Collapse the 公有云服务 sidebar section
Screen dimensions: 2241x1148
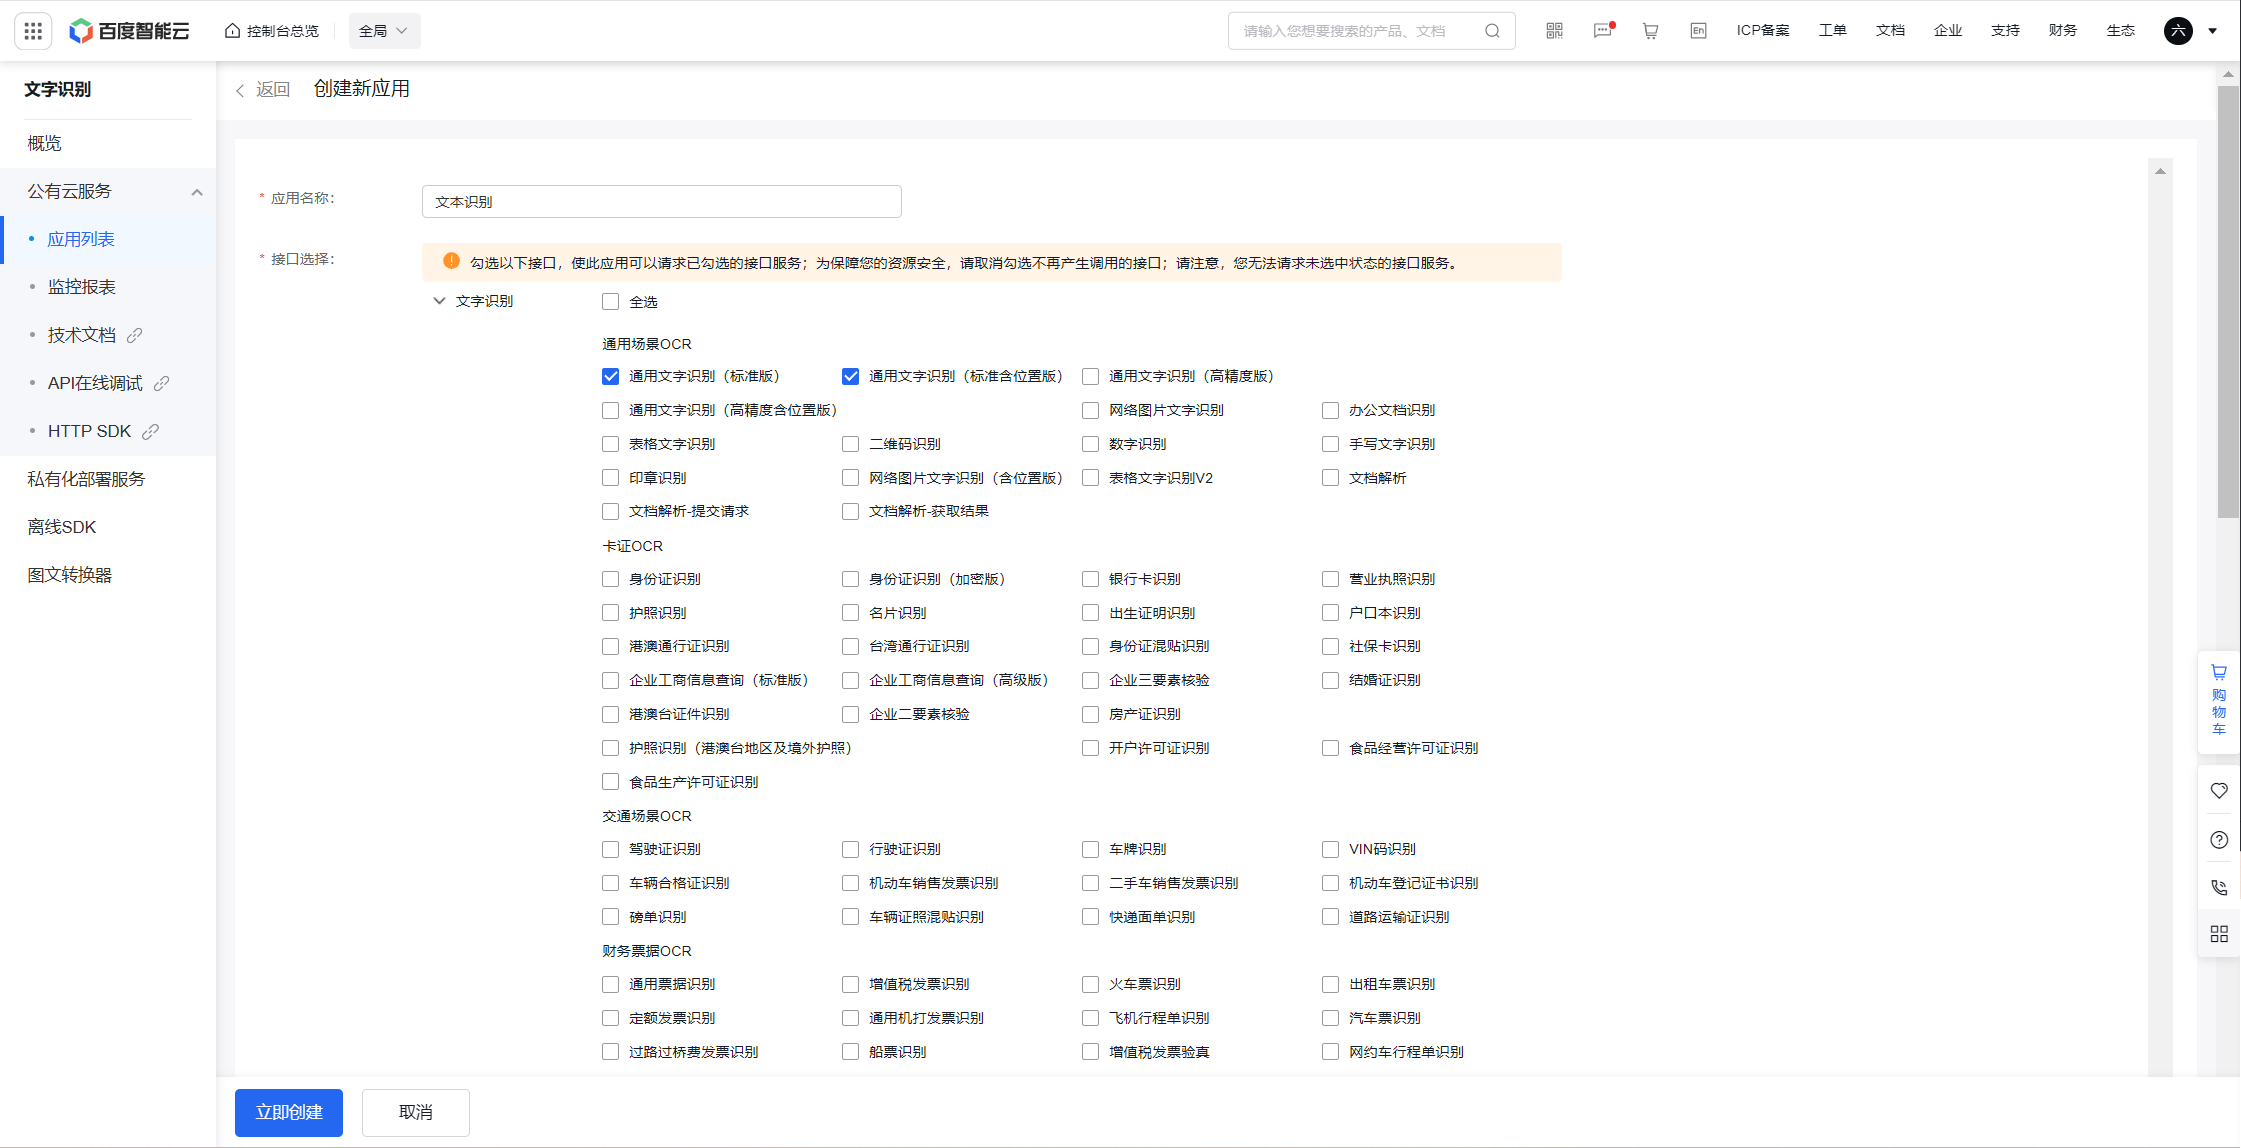[x=197, y=192]
